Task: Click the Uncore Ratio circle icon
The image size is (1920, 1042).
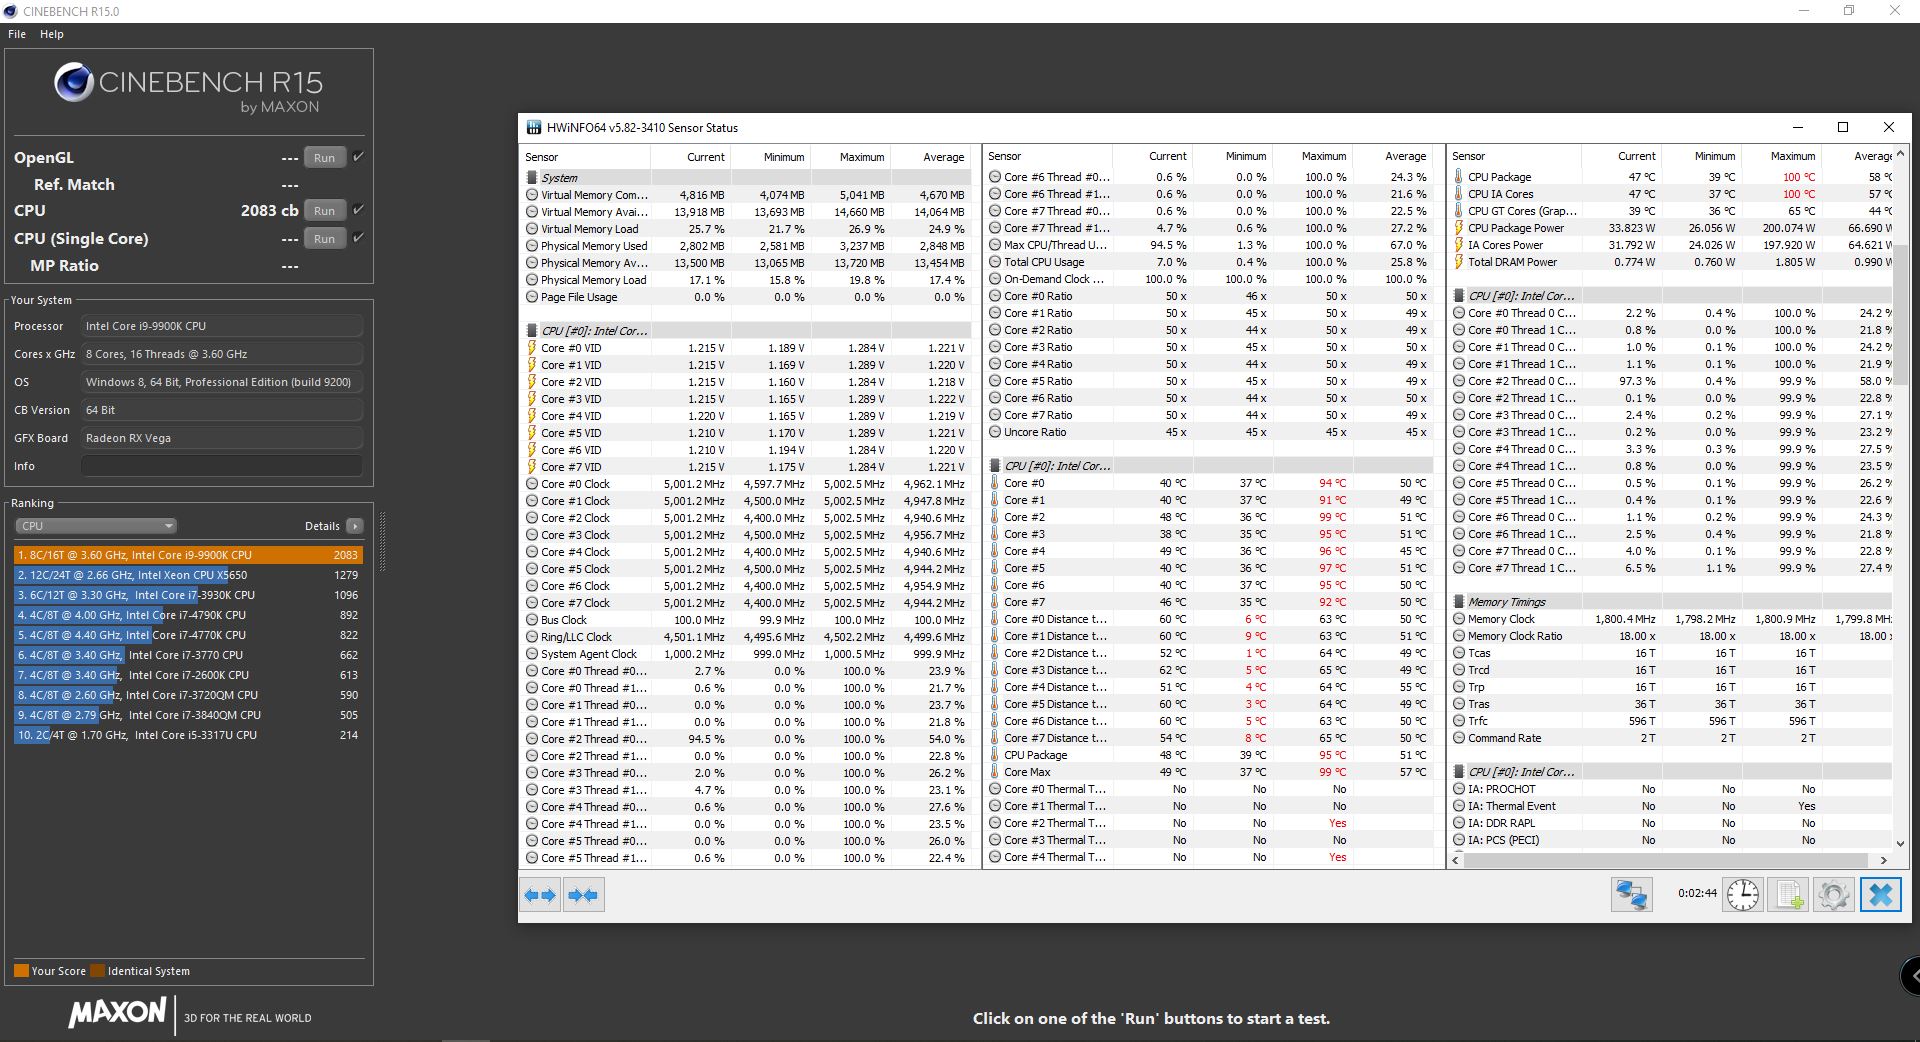Action: (995, 432)
